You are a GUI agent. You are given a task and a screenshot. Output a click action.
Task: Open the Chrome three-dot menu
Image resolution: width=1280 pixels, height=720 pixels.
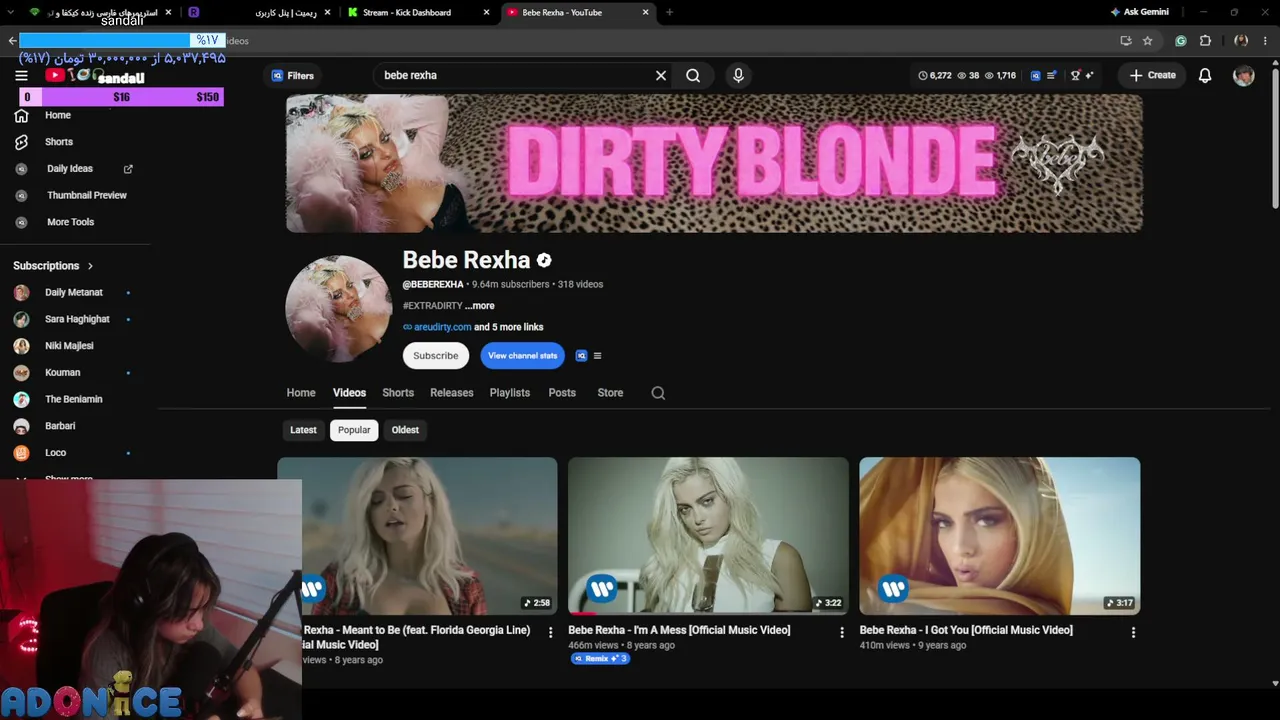point(1265,41)
